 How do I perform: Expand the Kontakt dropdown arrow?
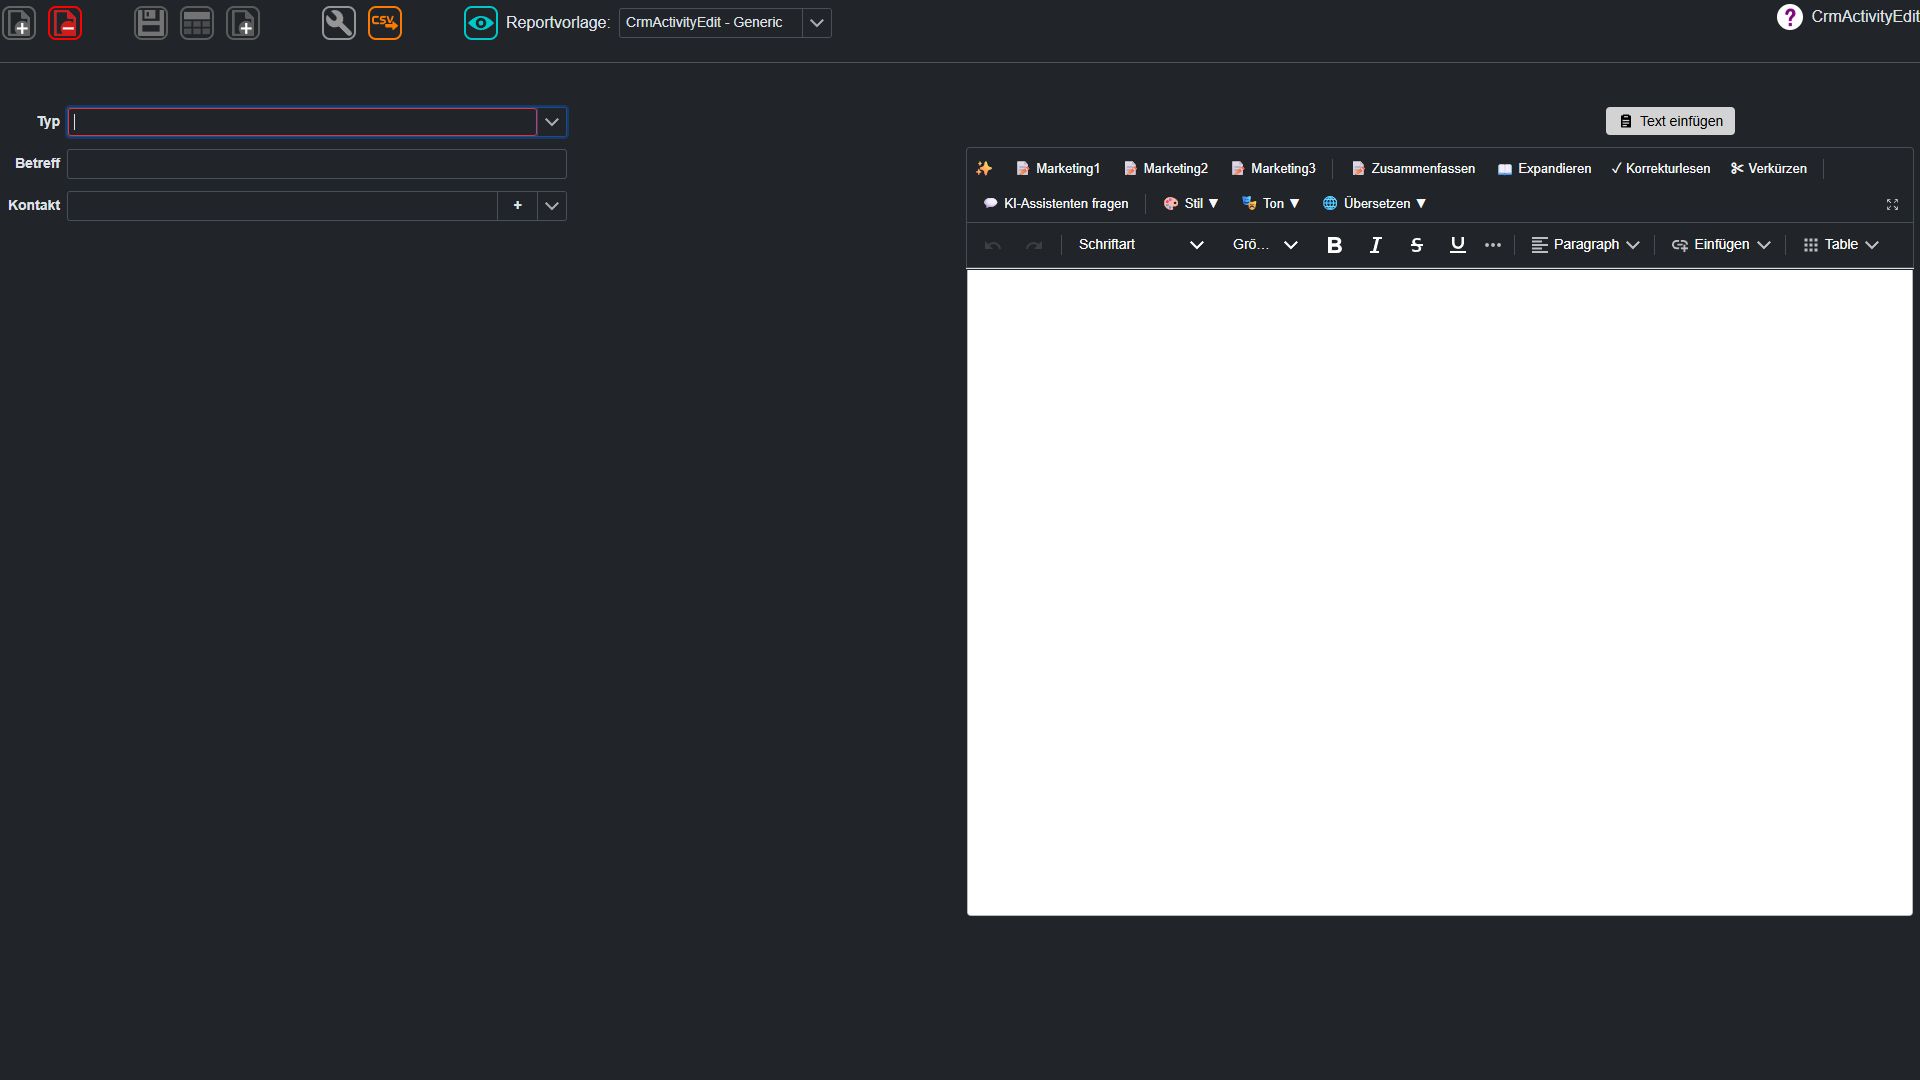(x=552, y=206)
